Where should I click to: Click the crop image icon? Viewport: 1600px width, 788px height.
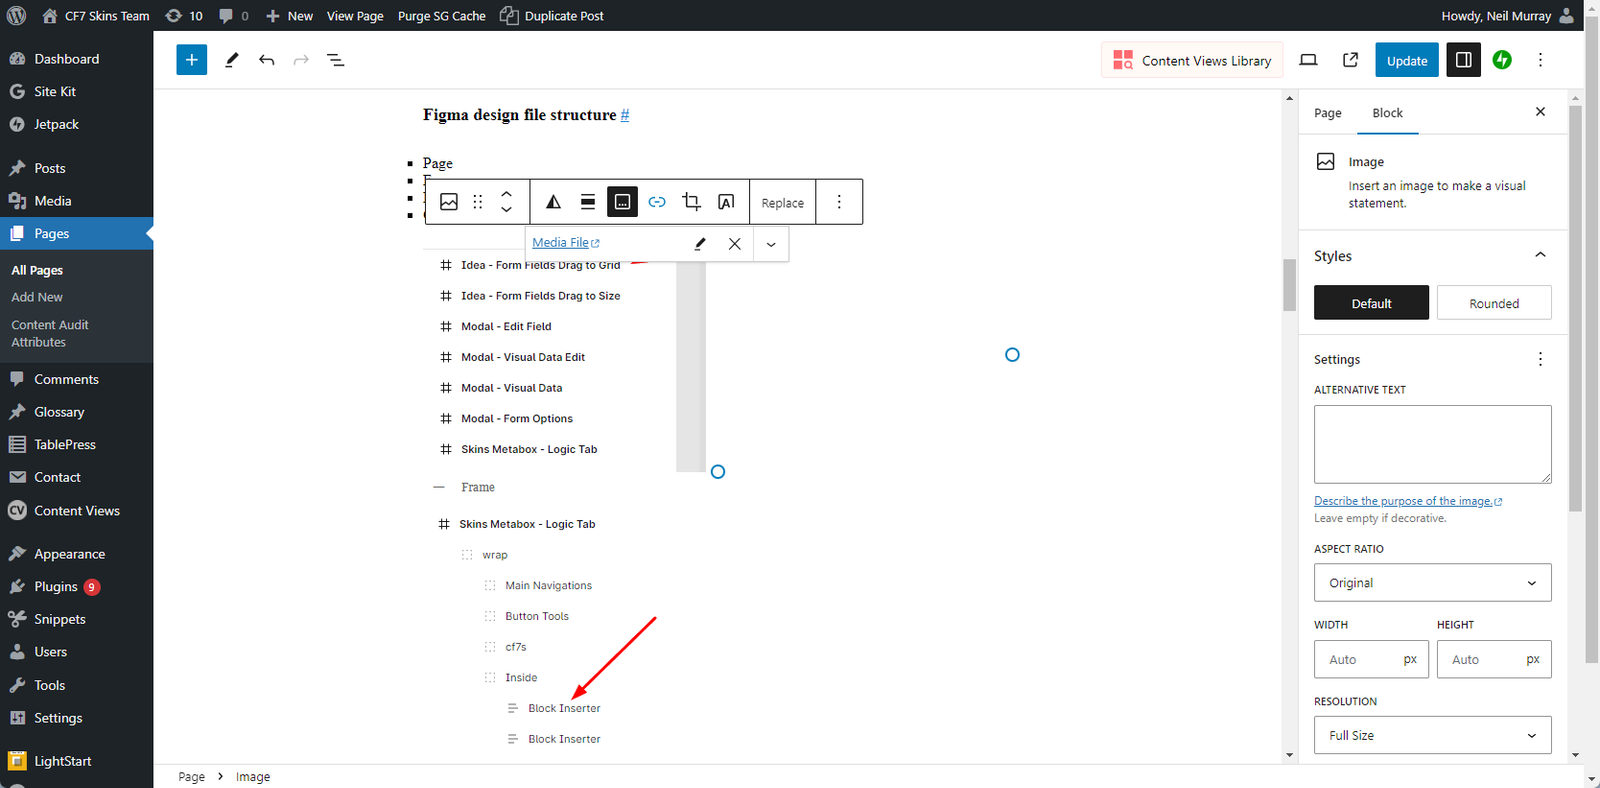[x=691, y=202]
